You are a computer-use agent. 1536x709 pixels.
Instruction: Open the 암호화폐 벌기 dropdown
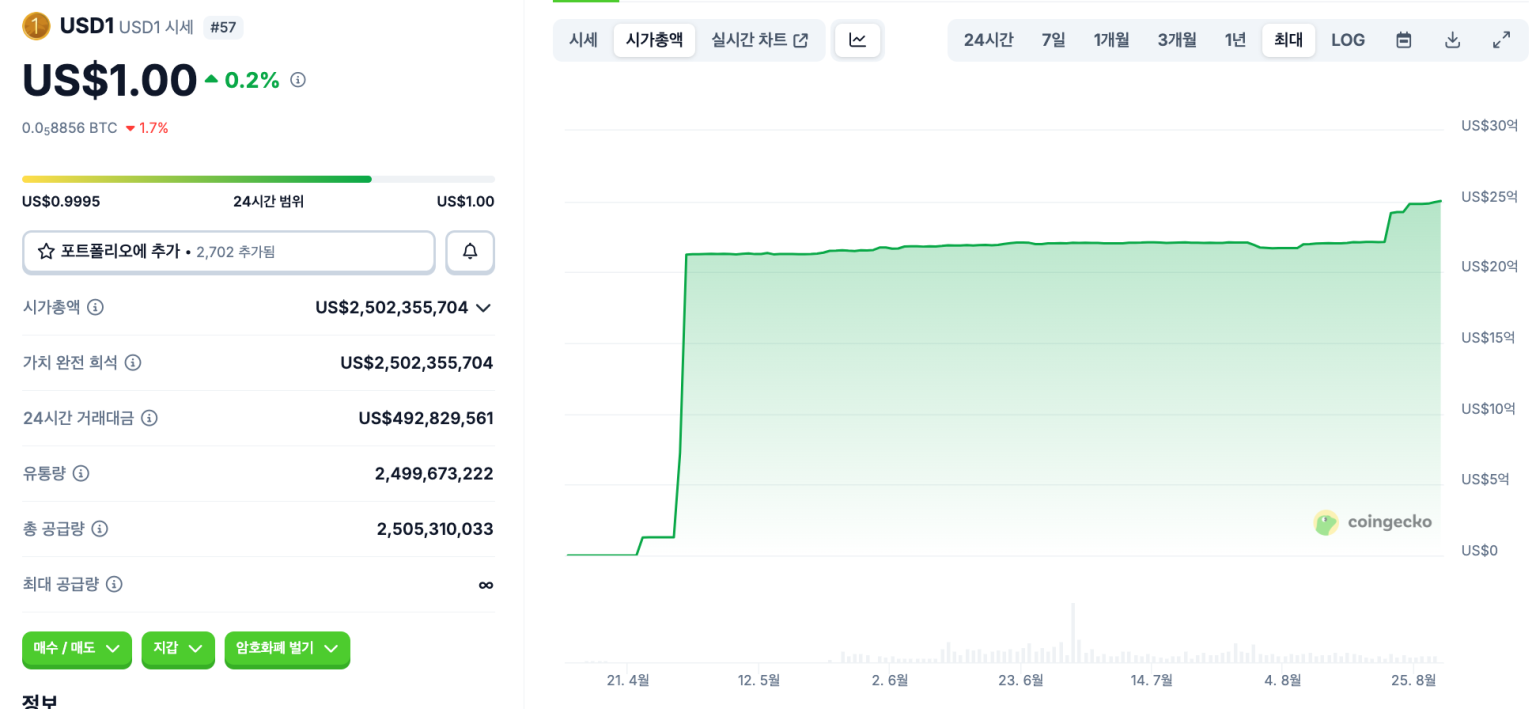(x=287, y=650)
